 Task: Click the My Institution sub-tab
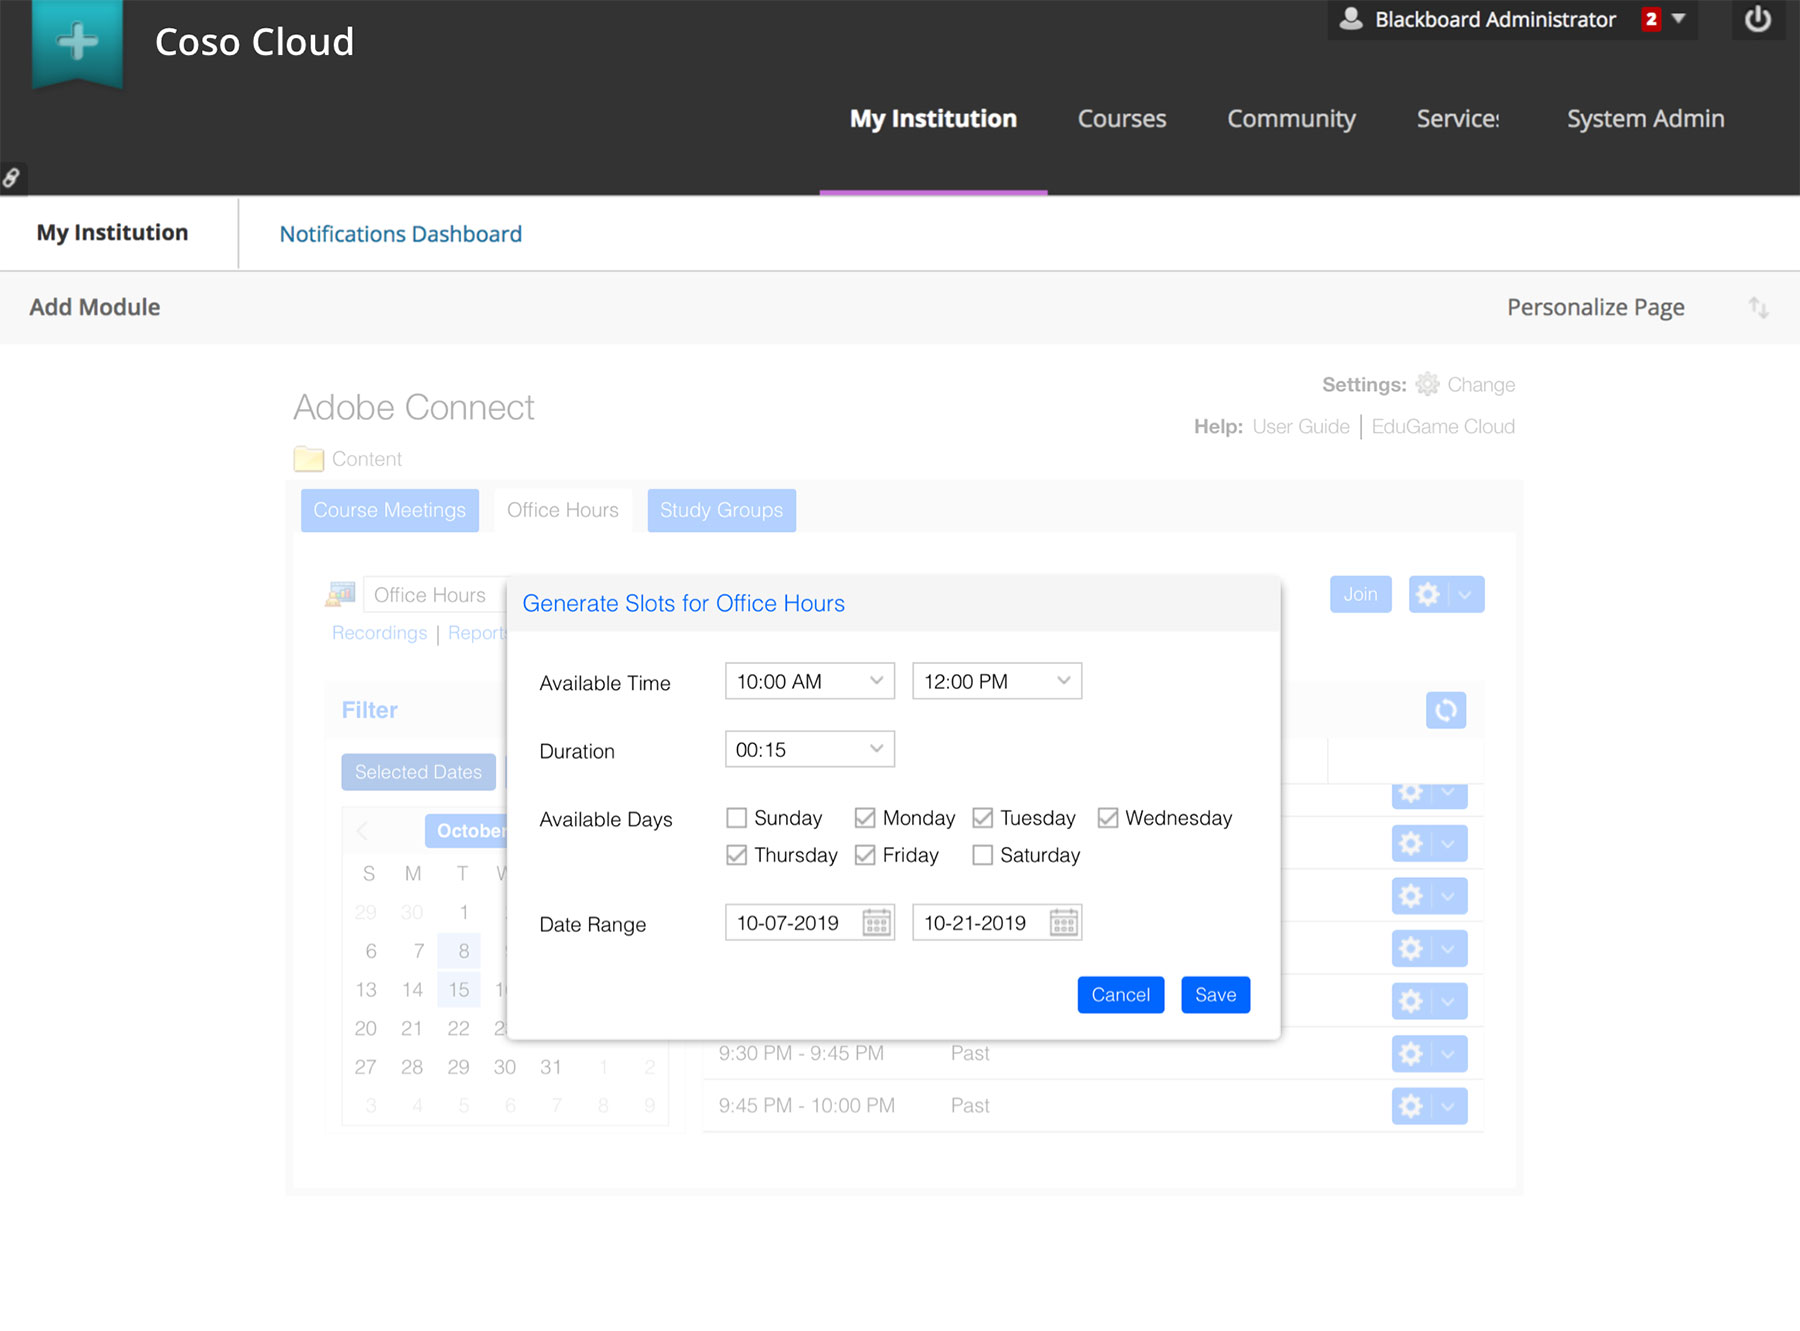tap(113, 232)
